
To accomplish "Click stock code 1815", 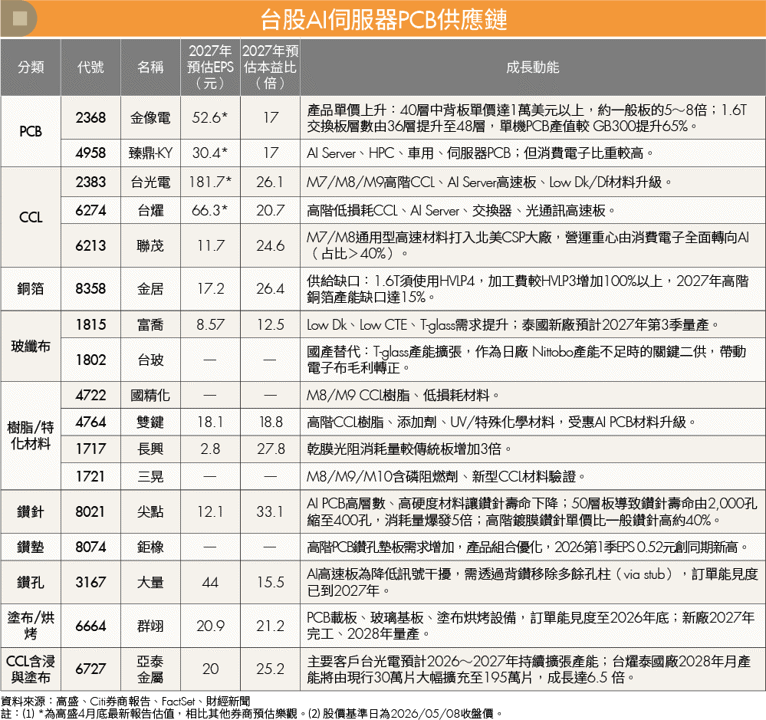I will click(x=90, y=324).
